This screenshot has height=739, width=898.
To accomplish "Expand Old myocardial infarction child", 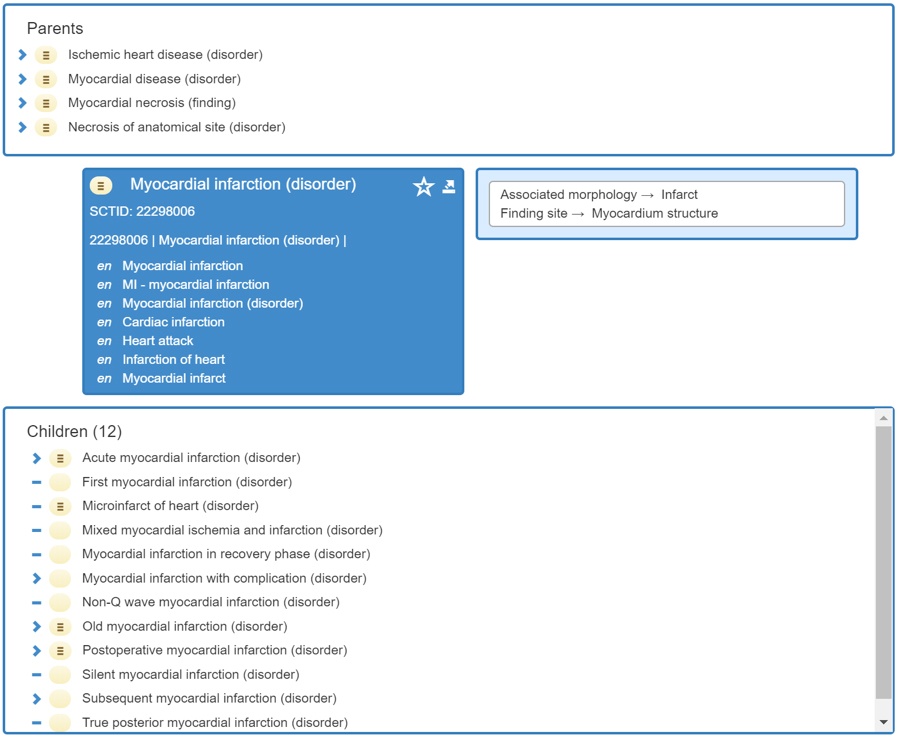I will pyautogui.click(x=37, y=627).
